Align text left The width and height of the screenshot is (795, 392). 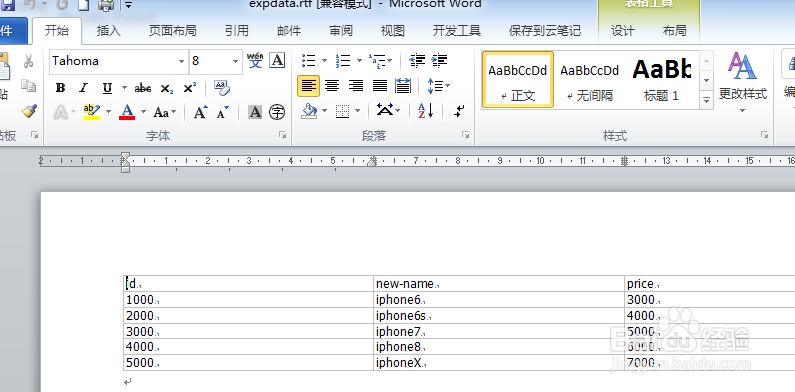pos(308,86)
